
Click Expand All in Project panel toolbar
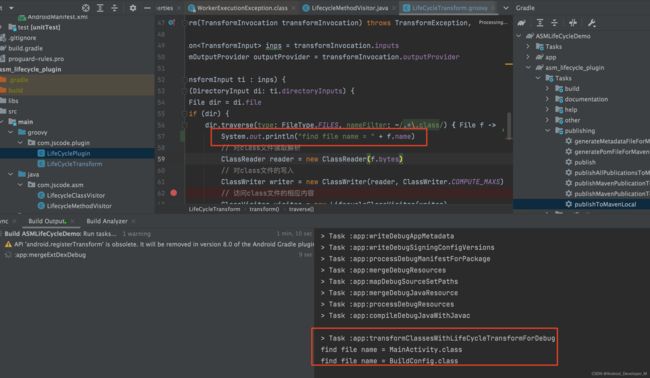pos(100,8)
